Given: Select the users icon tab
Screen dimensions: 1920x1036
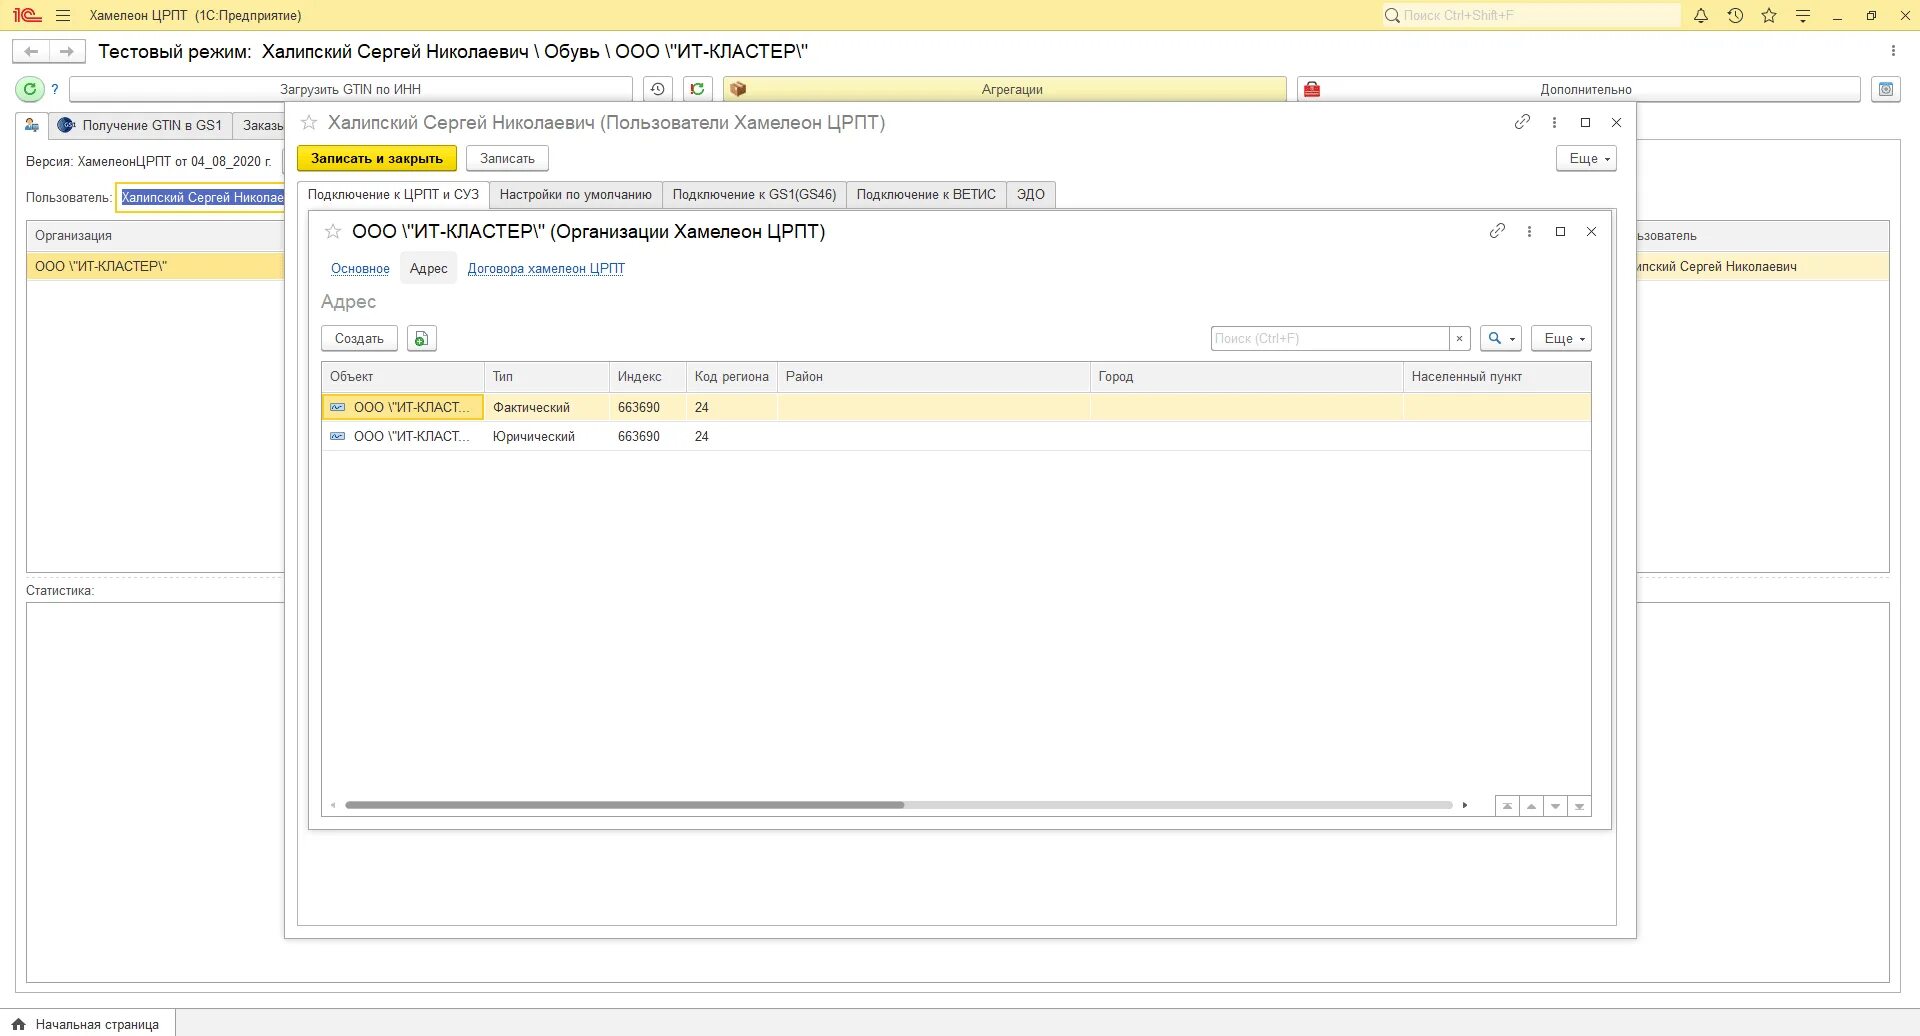Looking at the screenshot, I should [x=32, y=125].
